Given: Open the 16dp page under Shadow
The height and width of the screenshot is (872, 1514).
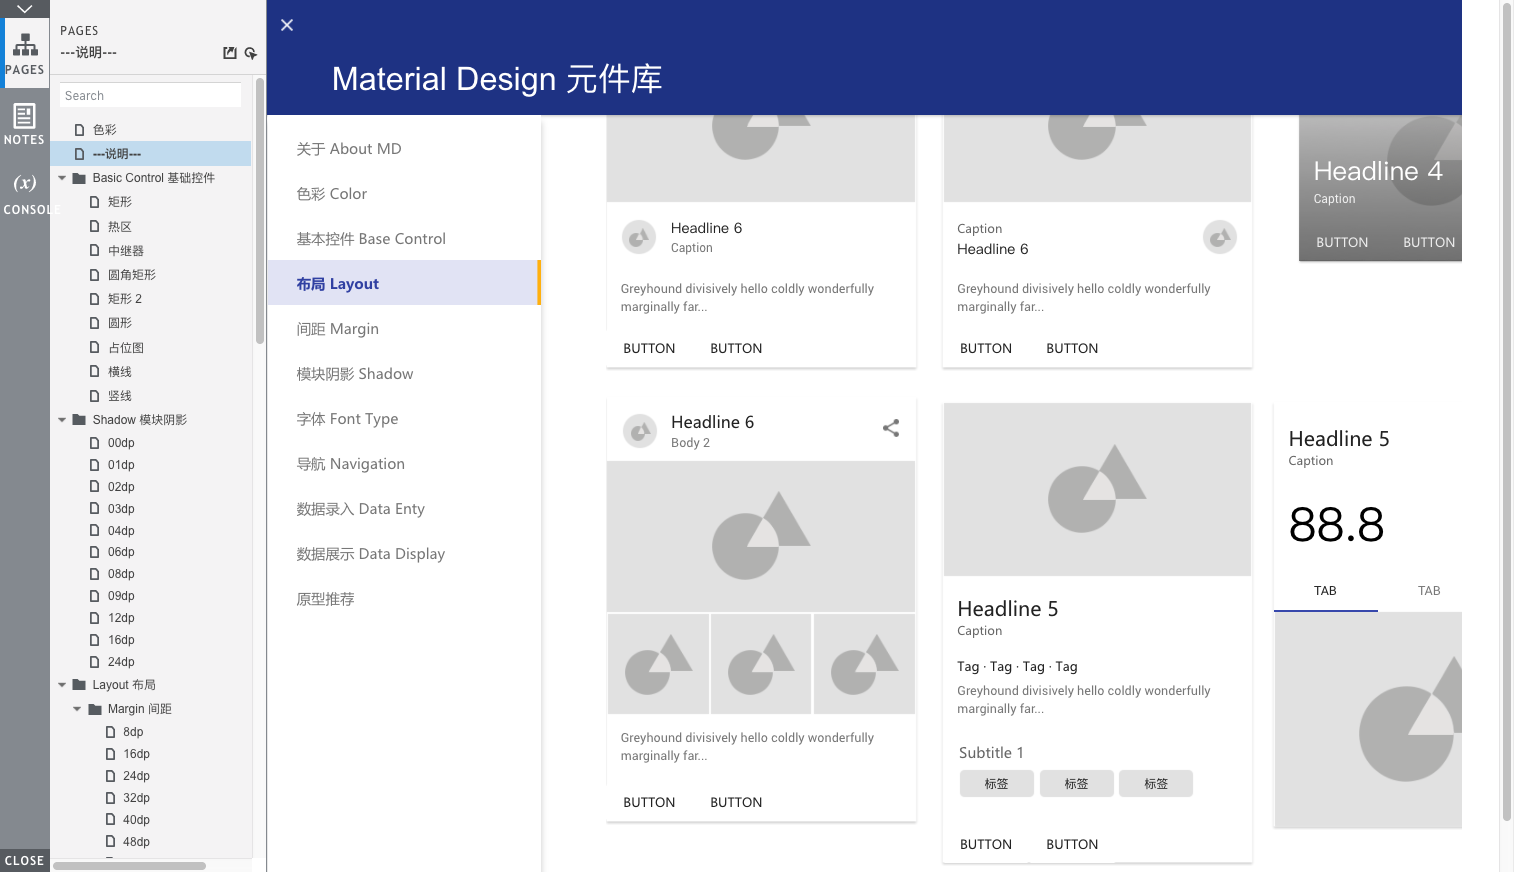Looking at the screenshot, I should point(121,640).
